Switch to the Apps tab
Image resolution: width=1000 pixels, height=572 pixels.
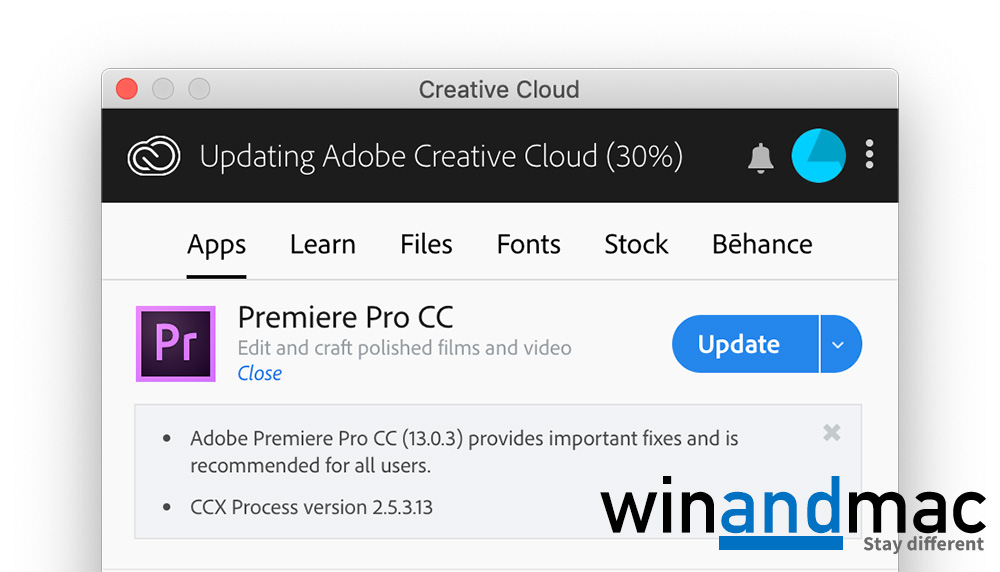coord(216,245)
